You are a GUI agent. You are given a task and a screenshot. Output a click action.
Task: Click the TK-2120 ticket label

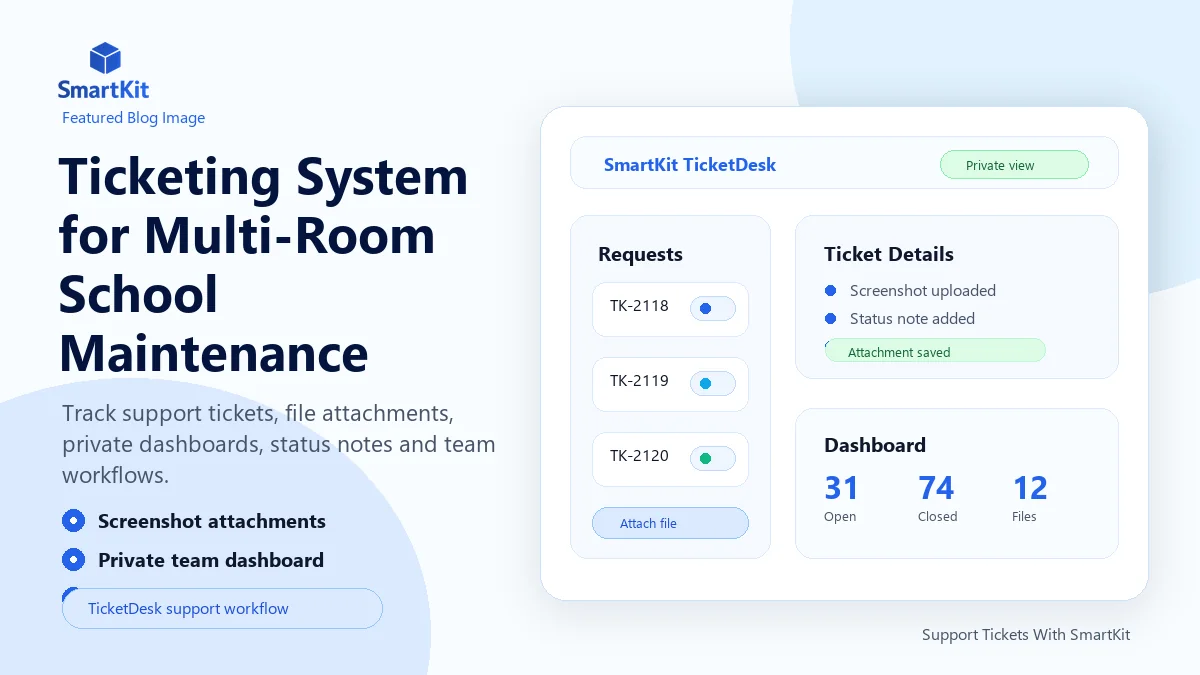(x=639, y=456)
